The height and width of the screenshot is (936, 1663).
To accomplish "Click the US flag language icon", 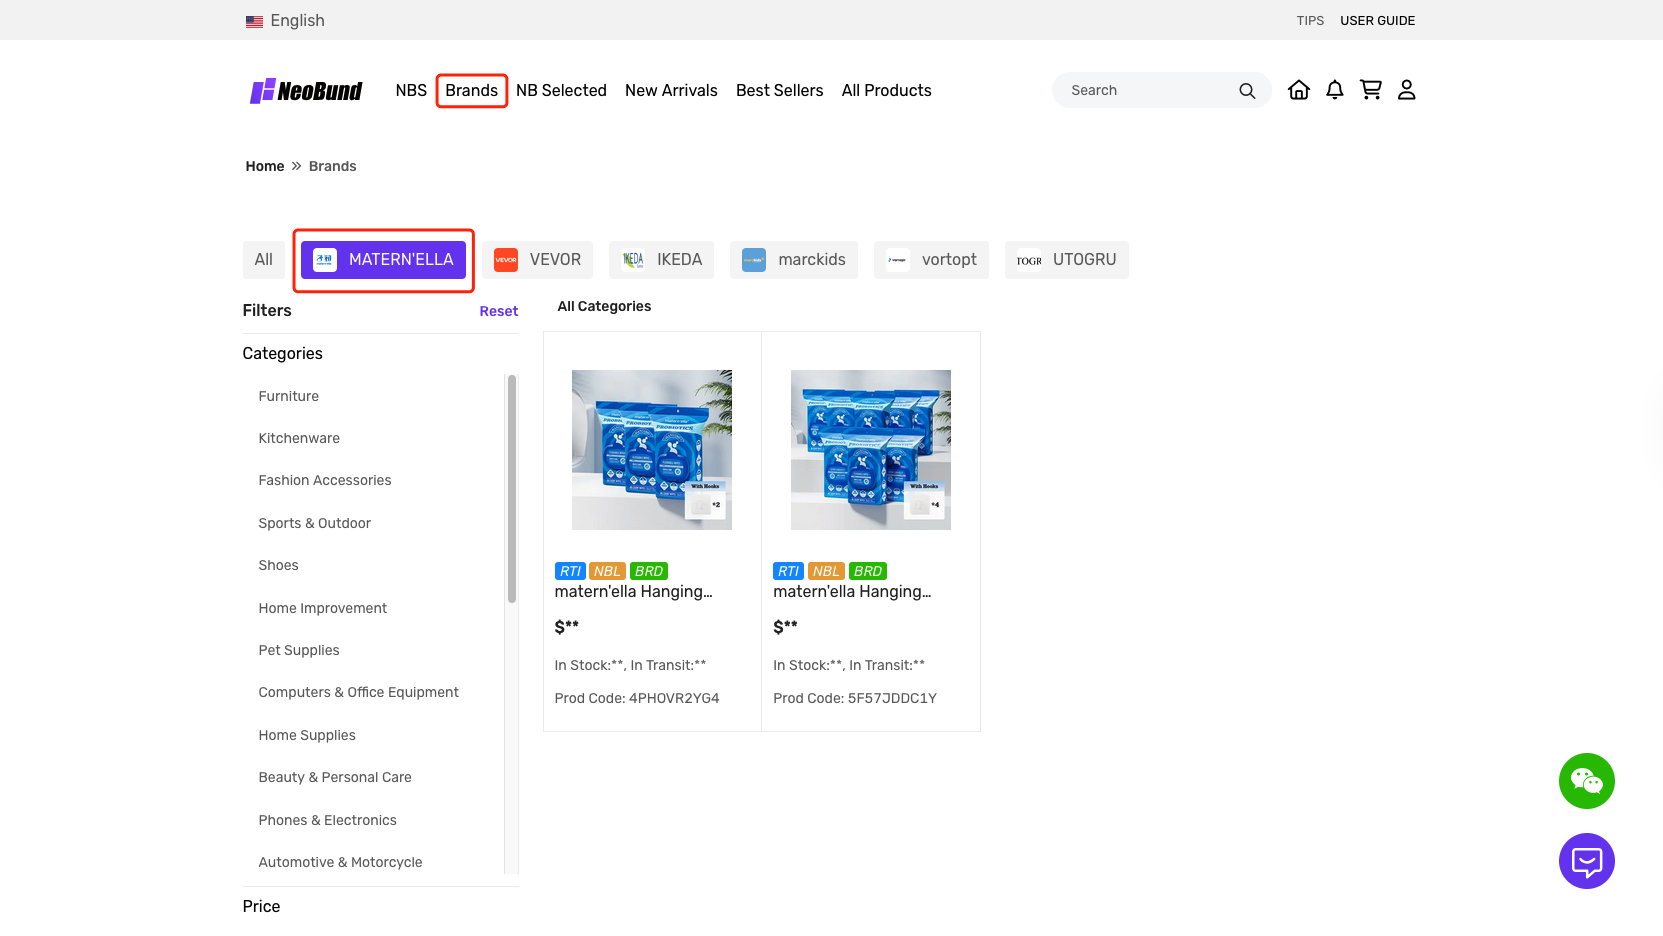I will coord(254,21).
